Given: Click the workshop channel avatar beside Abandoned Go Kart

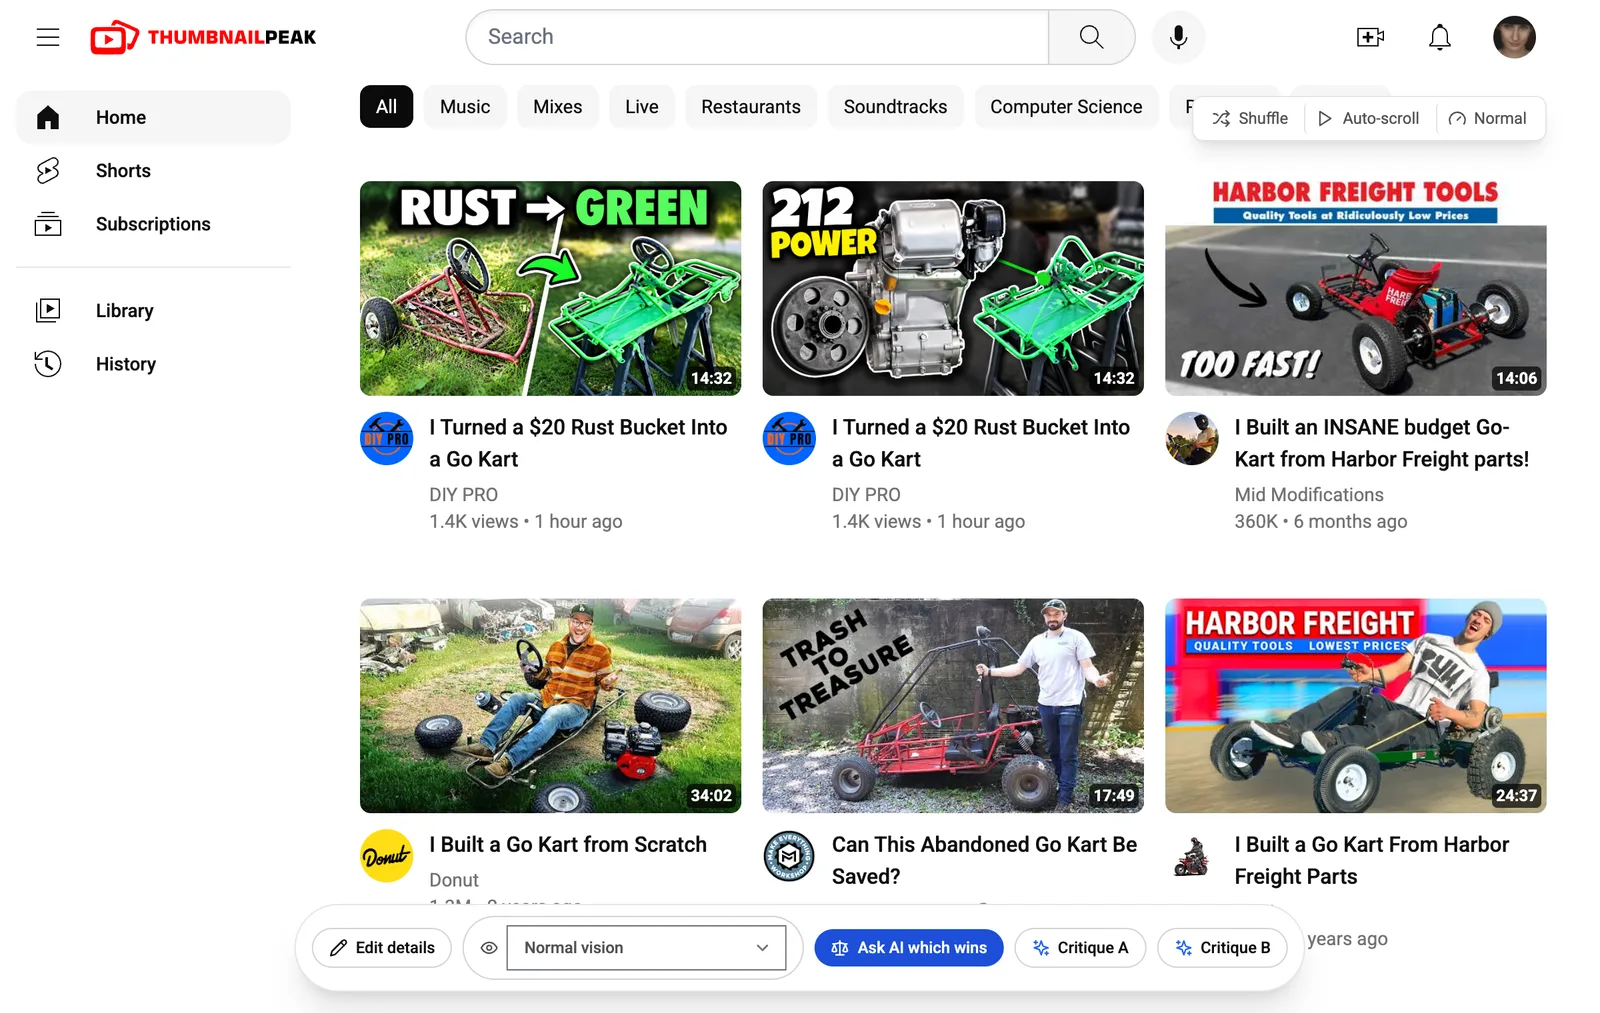Looking at the screenshot, I should tap(789, 856).
